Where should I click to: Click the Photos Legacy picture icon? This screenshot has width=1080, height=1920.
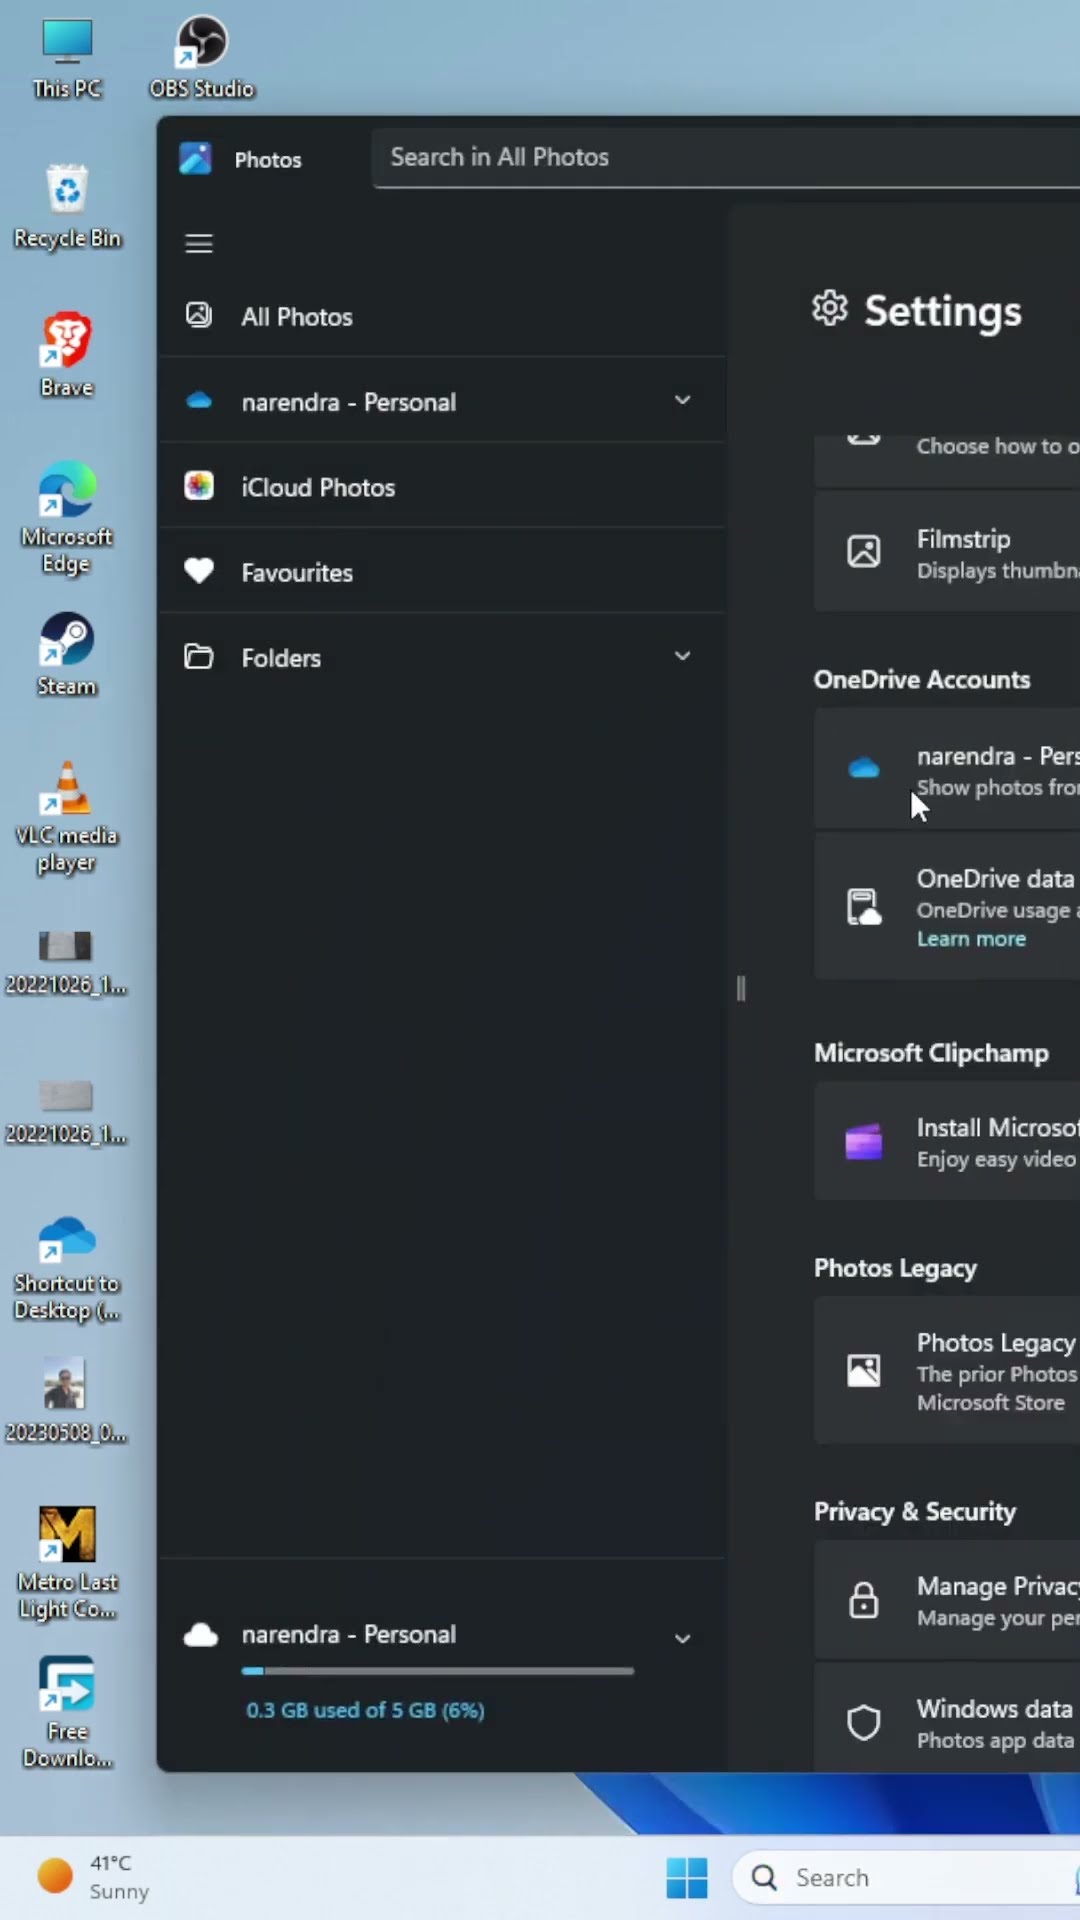(864, 1370)
